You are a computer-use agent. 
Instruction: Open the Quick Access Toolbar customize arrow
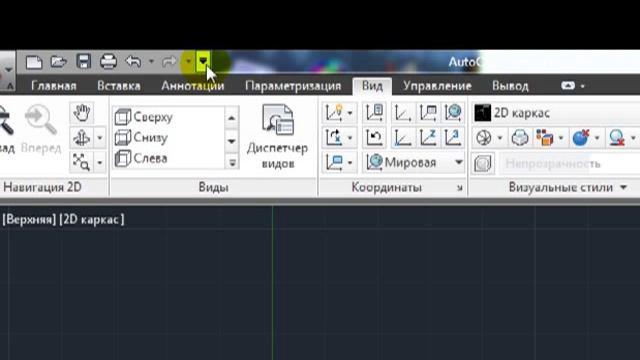[203, 62]
